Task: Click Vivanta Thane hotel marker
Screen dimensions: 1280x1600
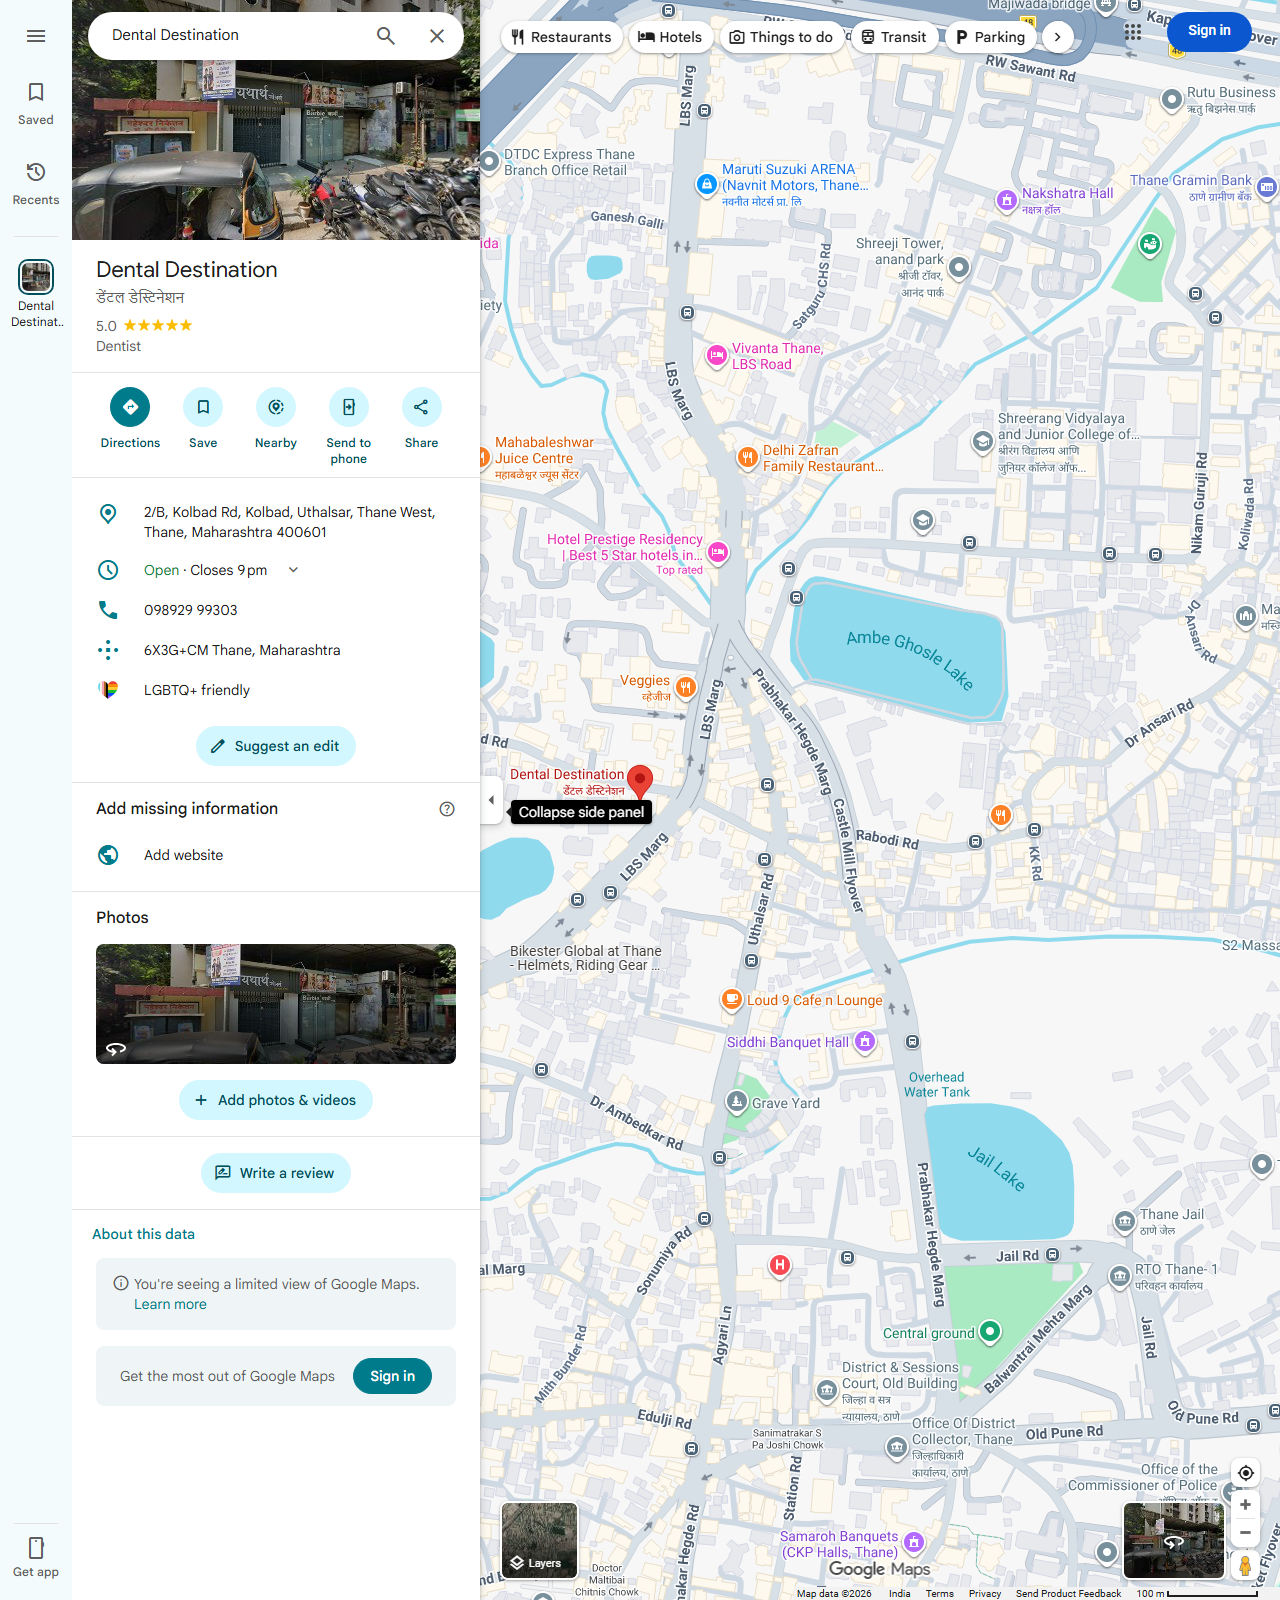Action: 716,355
